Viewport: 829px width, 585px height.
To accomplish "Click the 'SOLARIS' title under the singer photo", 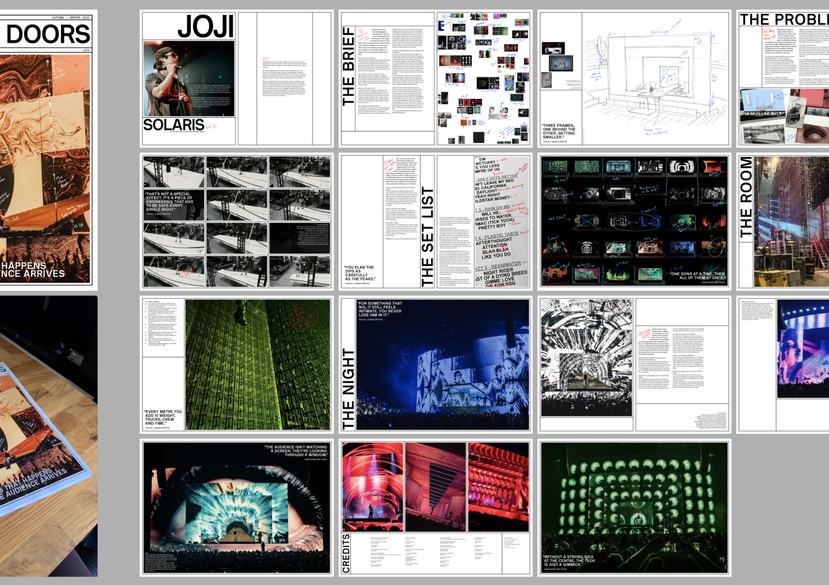I will (x=173, y=125).
